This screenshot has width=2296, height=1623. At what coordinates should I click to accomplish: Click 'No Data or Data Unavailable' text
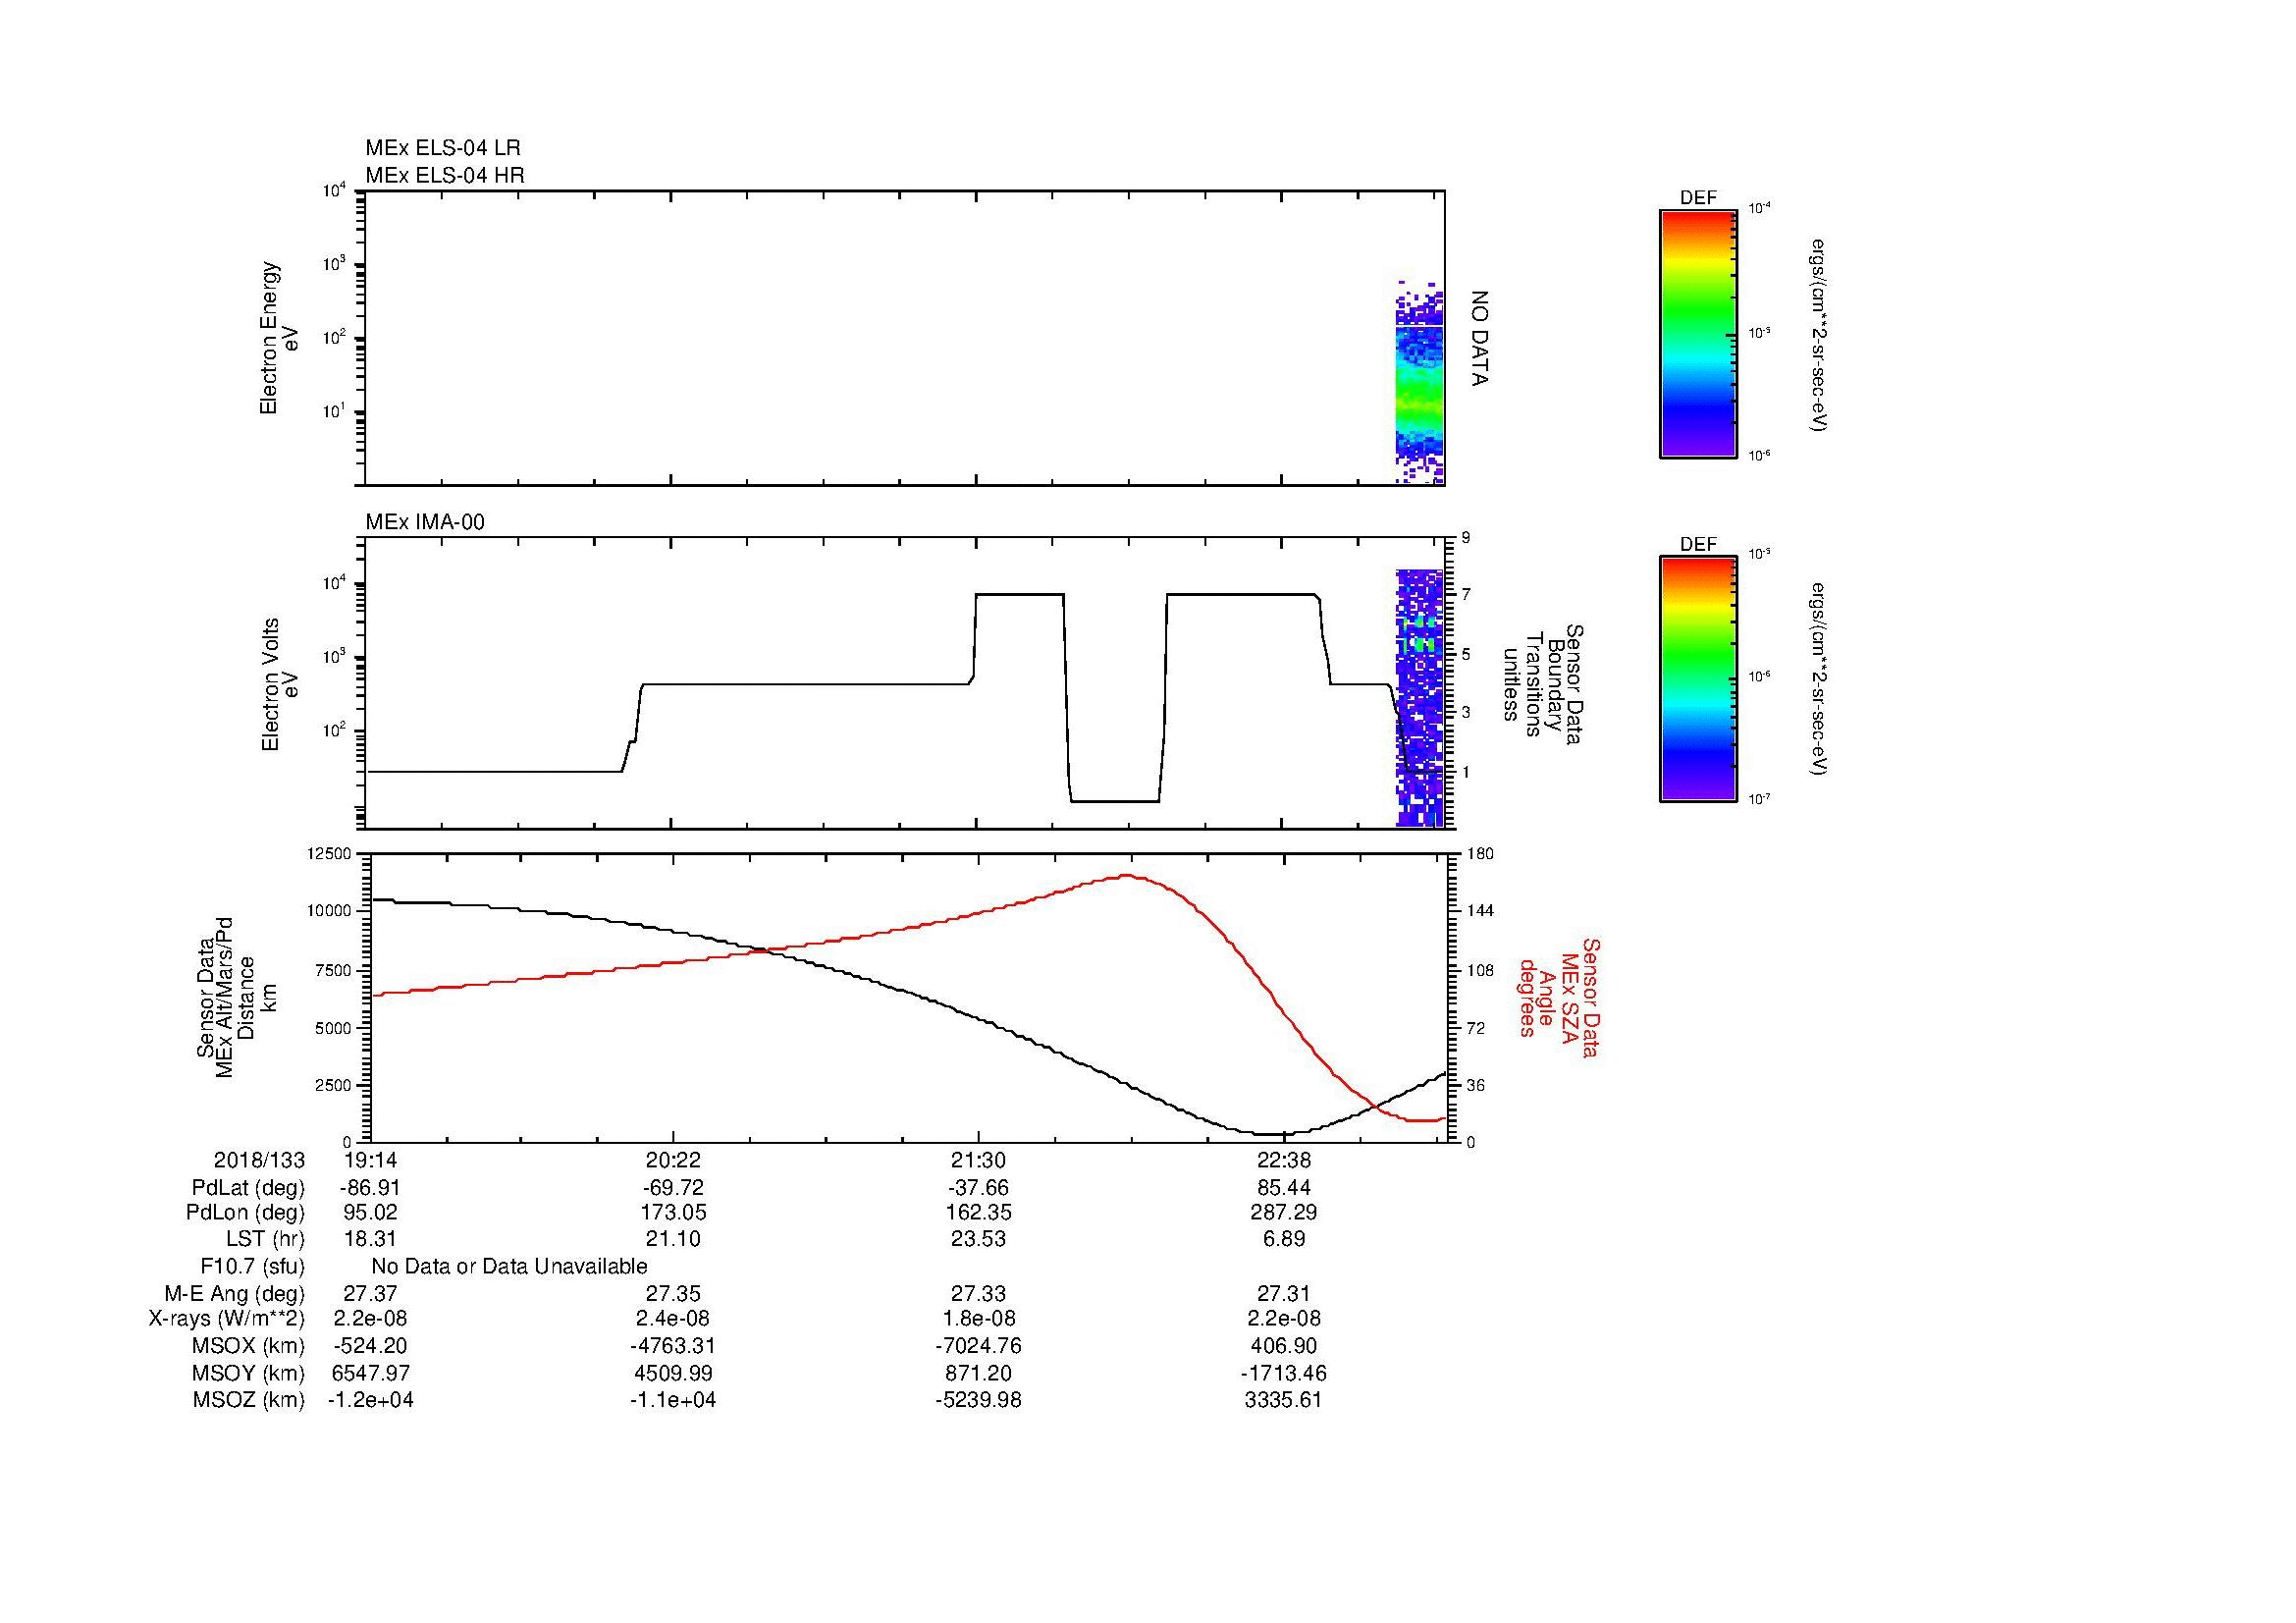coord(509,1267)
